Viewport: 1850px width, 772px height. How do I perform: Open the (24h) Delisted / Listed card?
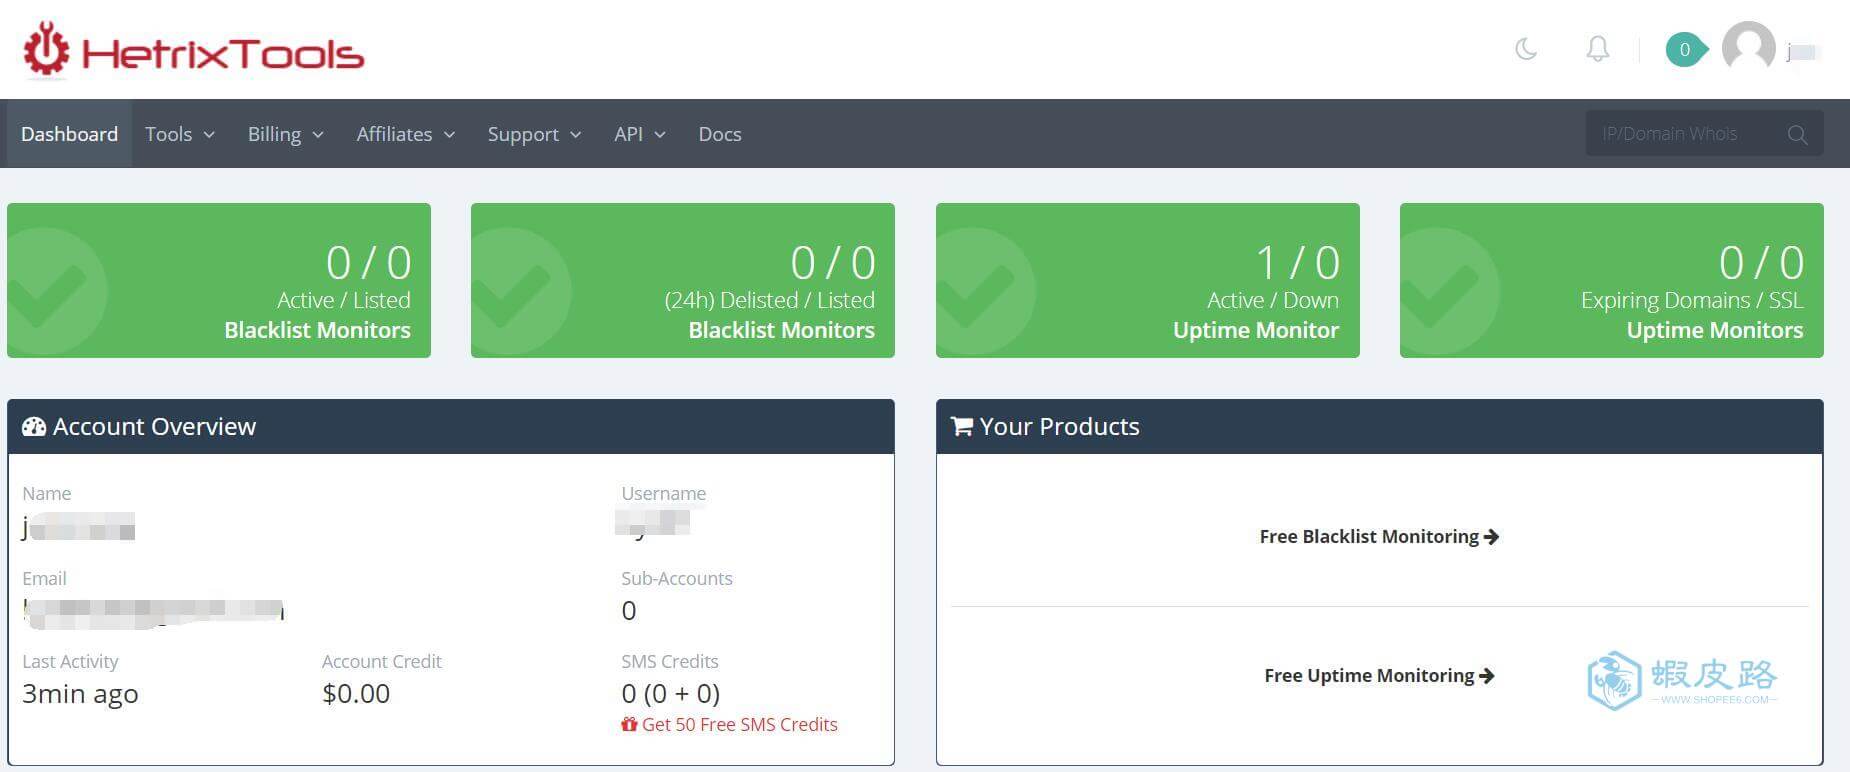point(683,280)
